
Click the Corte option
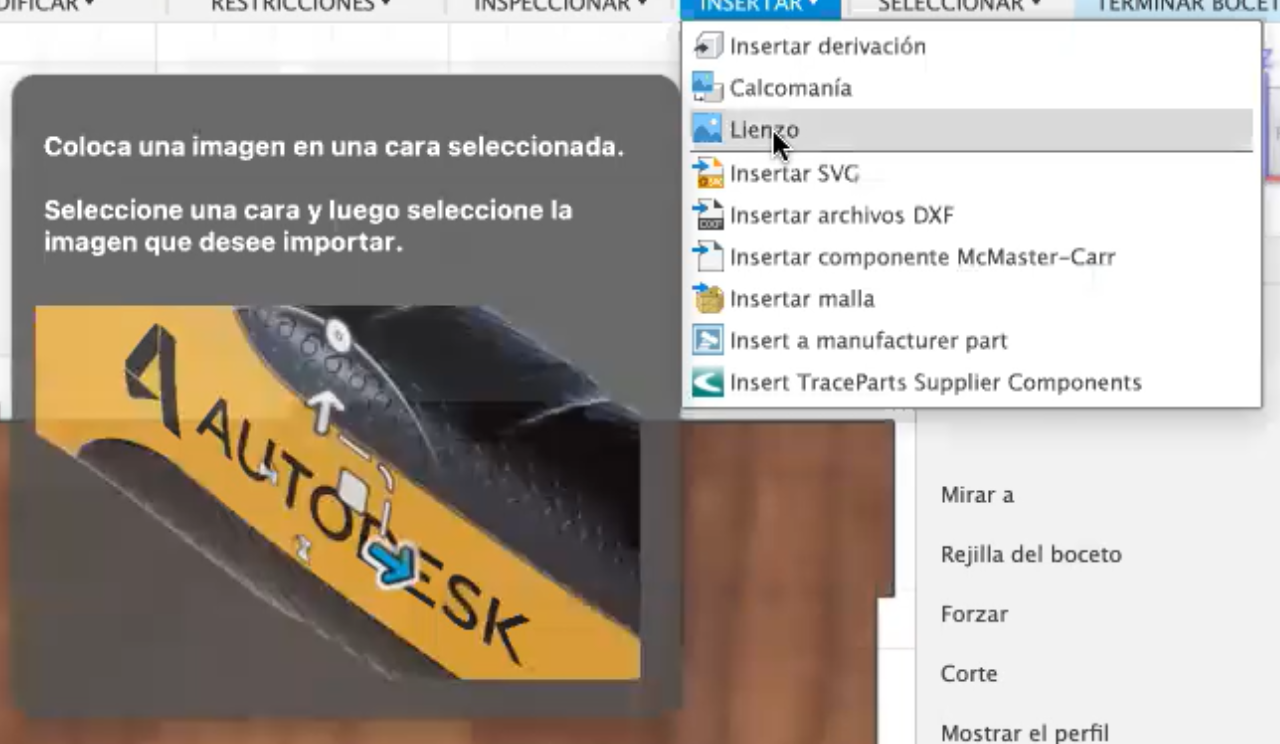[969, 674]
